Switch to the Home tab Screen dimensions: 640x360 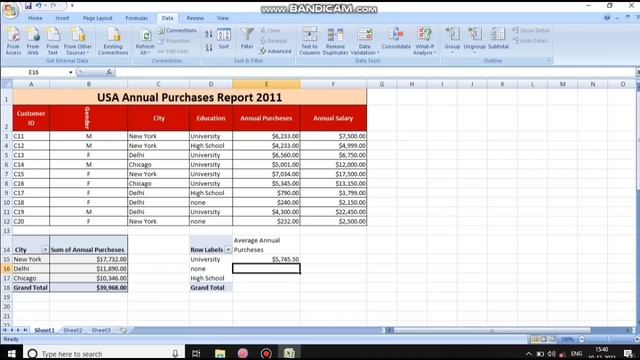35,18
